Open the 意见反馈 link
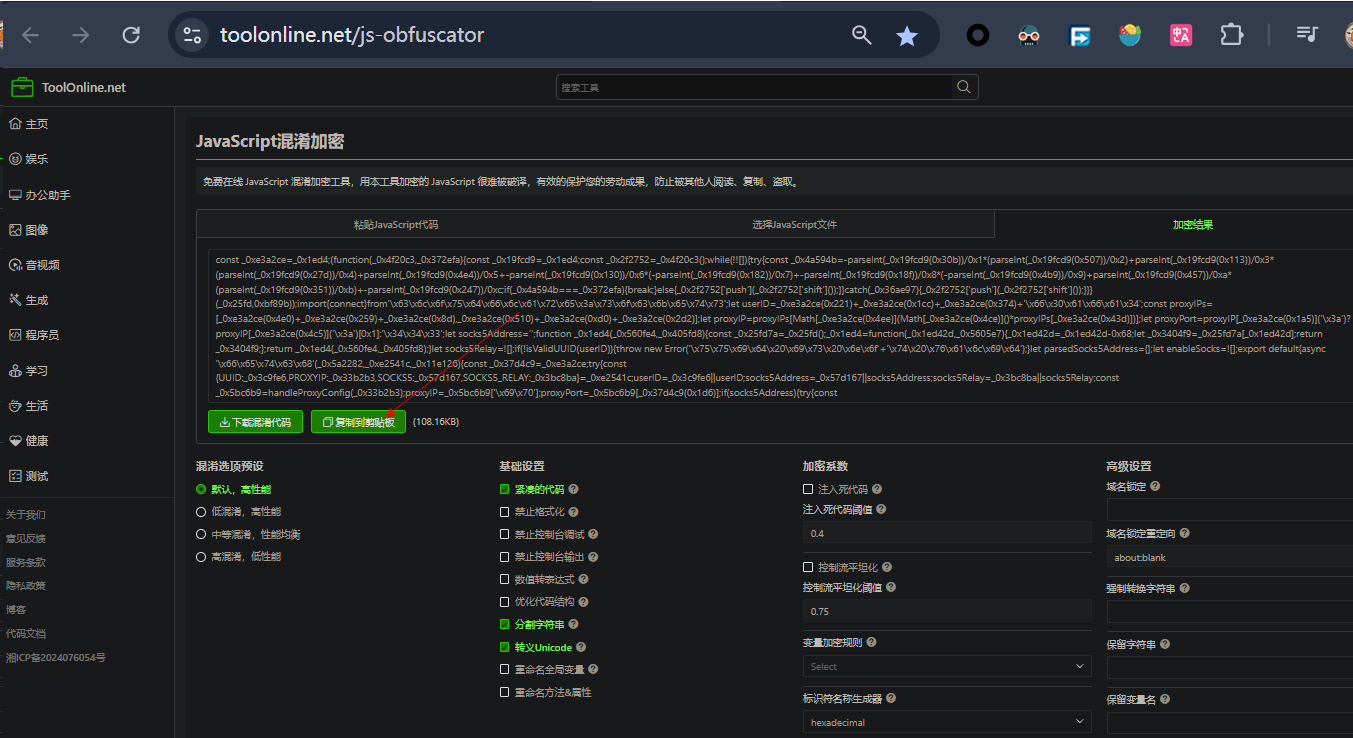 [x=26, y=538]
